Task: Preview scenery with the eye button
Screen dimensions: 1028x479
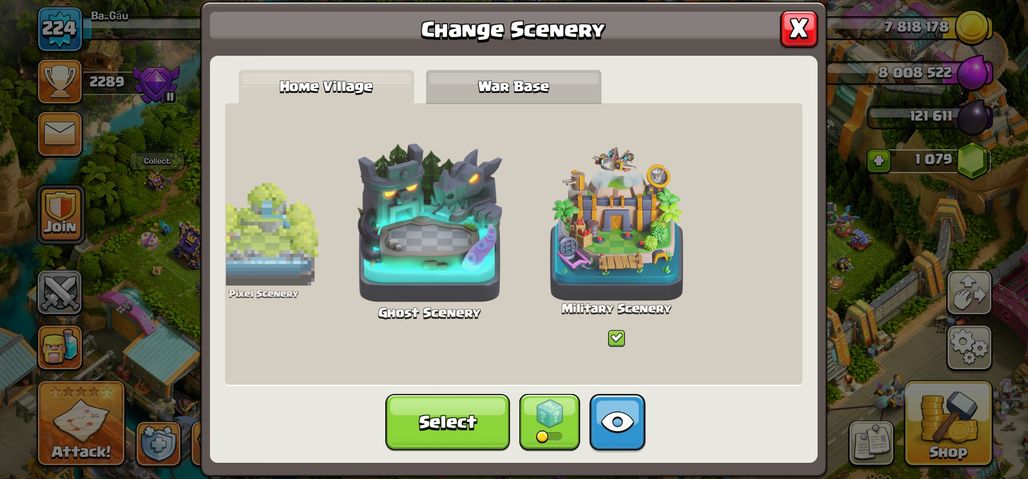Action: [617, 422]
